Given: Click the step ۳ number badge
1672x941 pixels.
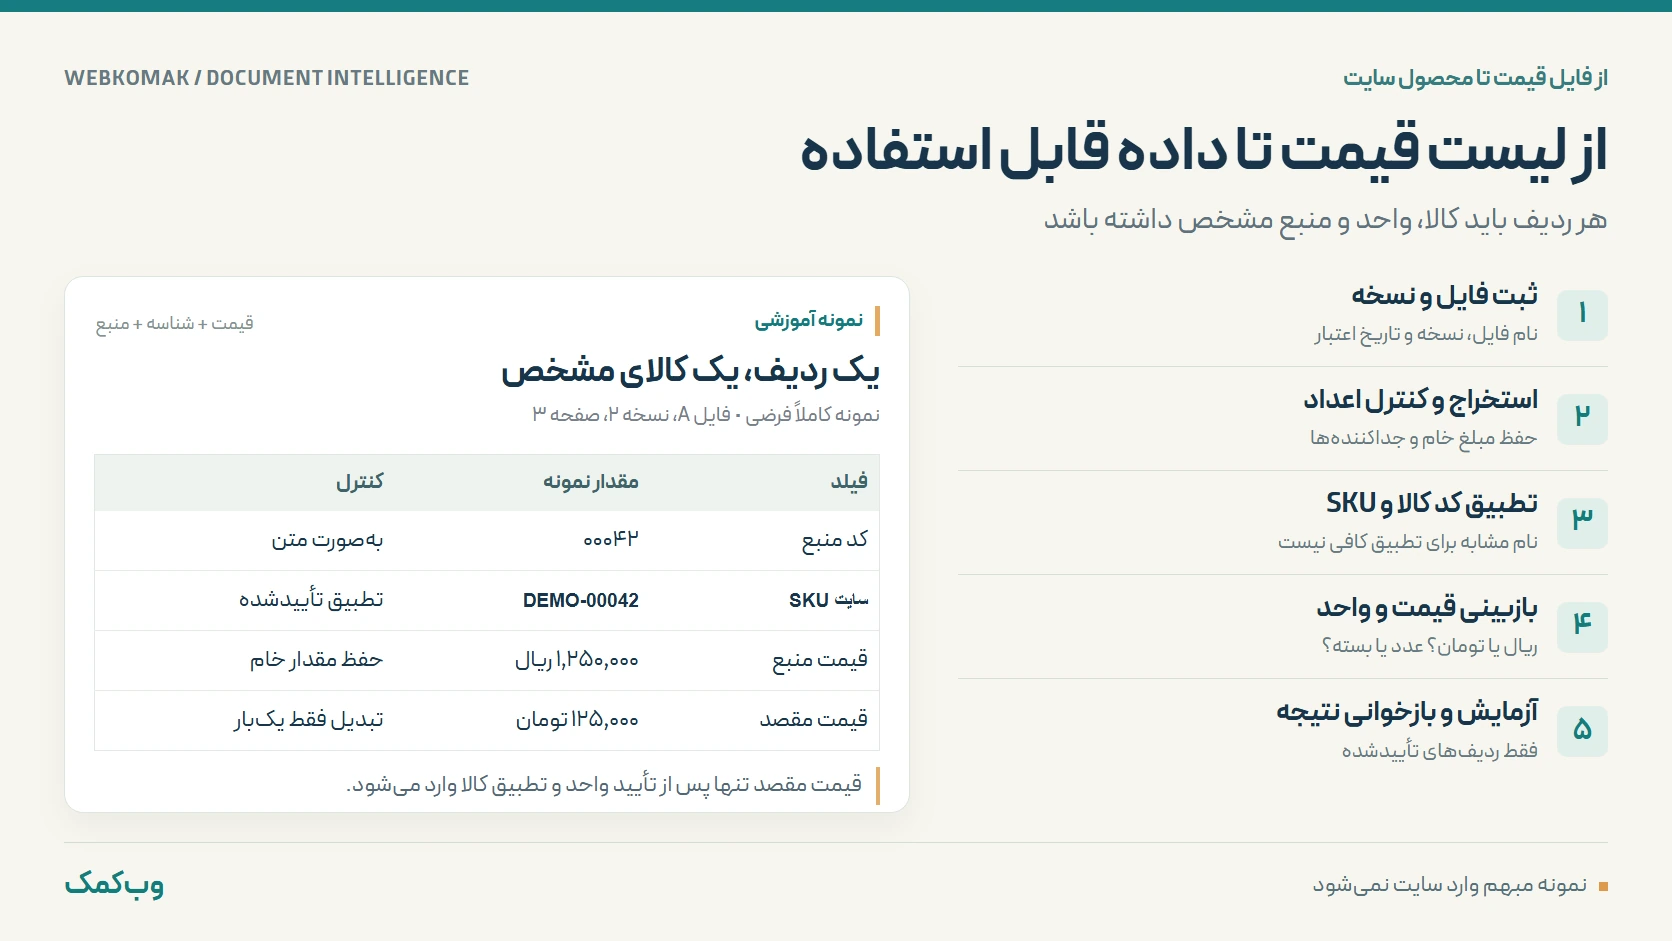Looking at the screenshot, I should 1582,523.
